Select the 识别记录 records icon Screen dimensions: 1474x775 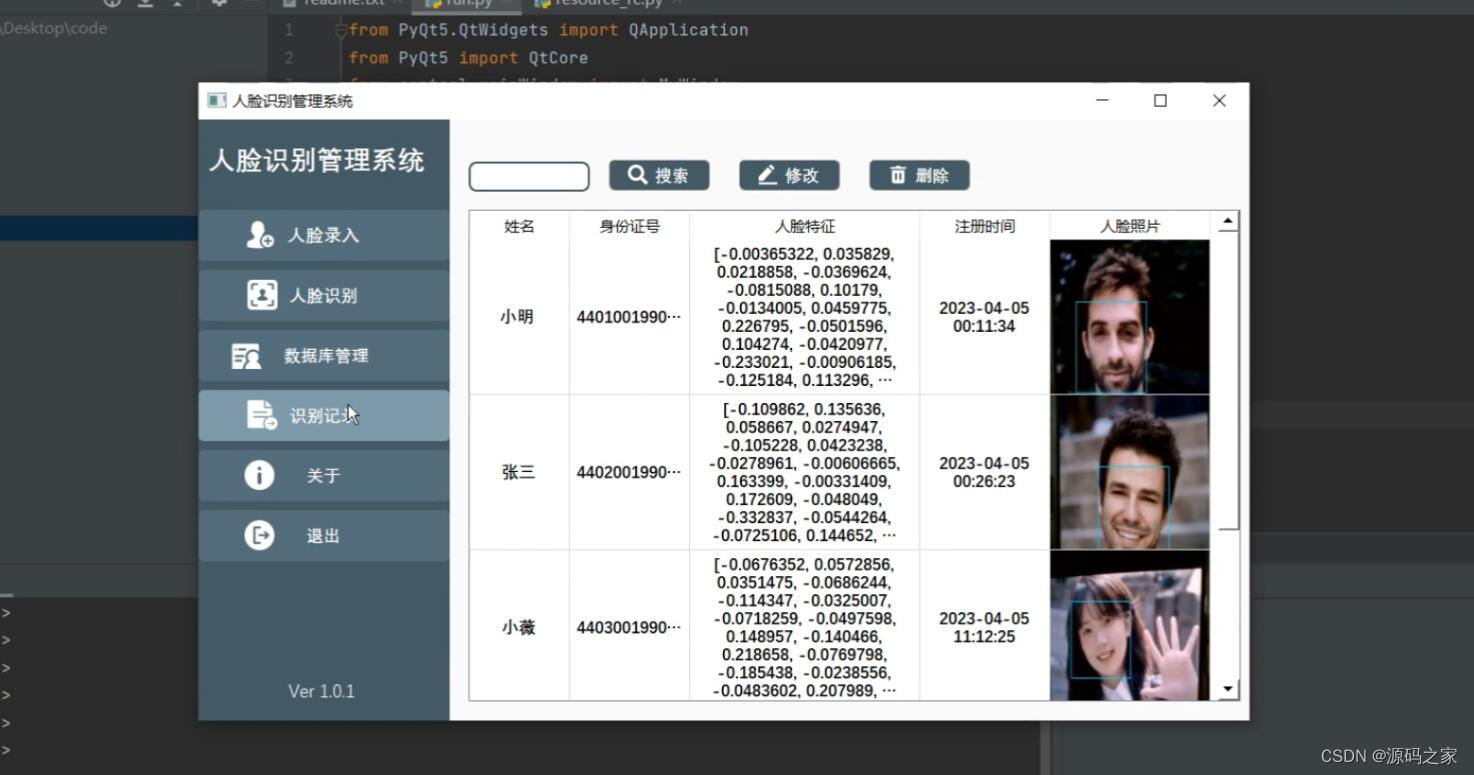point(258,415)
